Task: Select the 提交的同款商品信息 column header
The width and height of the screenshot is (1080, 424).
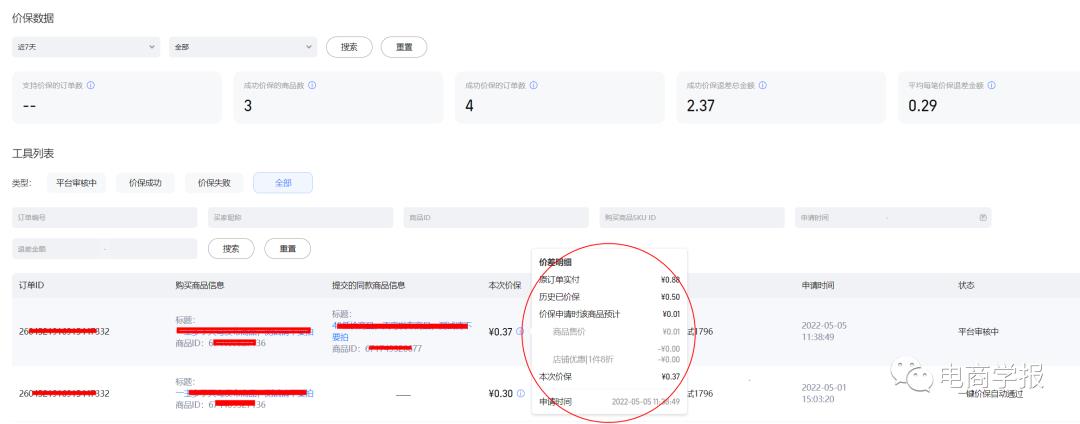Action: (x=368, y=286)
